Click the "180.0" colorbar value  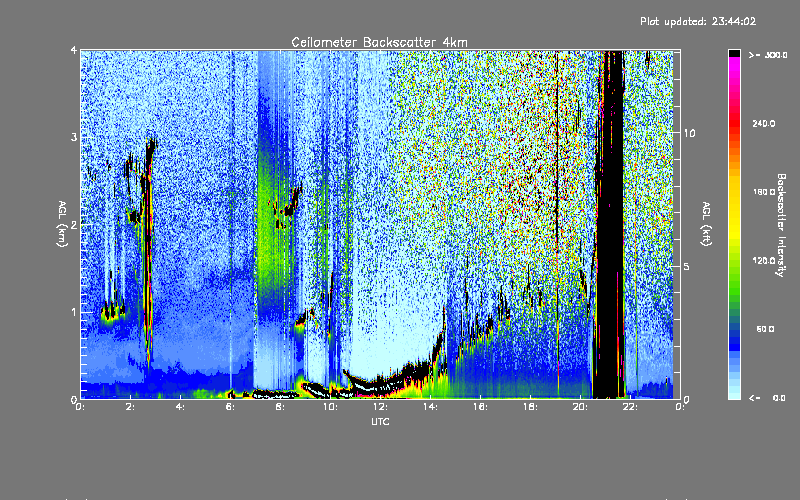(x=764, y=192)
